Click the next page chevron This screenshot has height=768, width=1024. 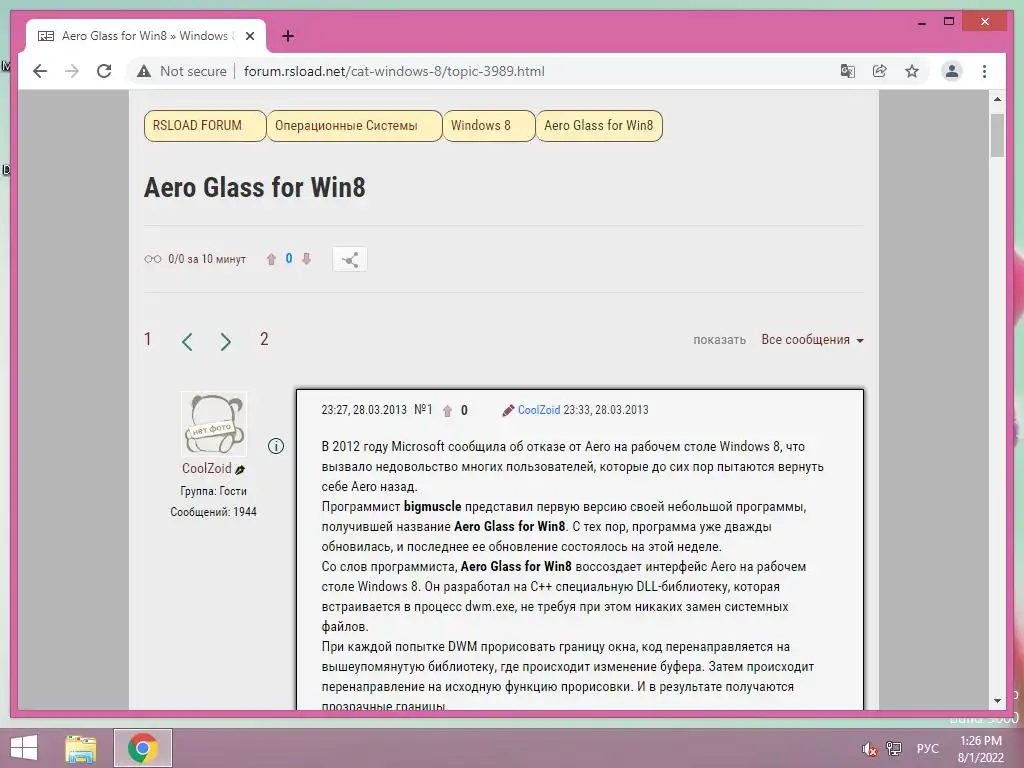225,341
